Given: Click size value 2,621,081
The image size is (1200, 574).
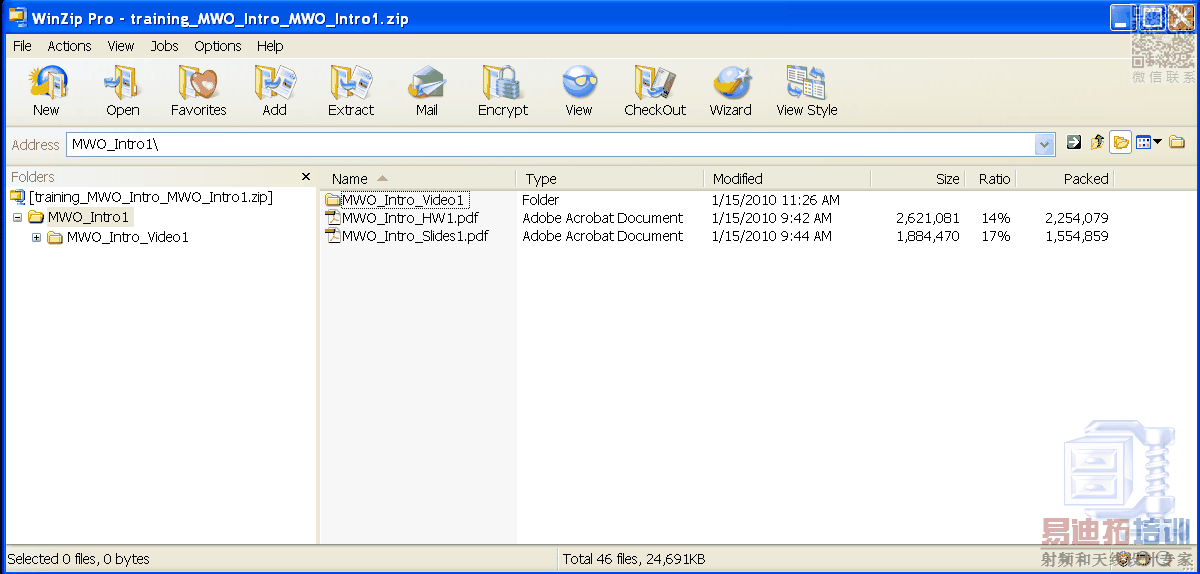Looking at the screenshot, I should click(928, 218).
